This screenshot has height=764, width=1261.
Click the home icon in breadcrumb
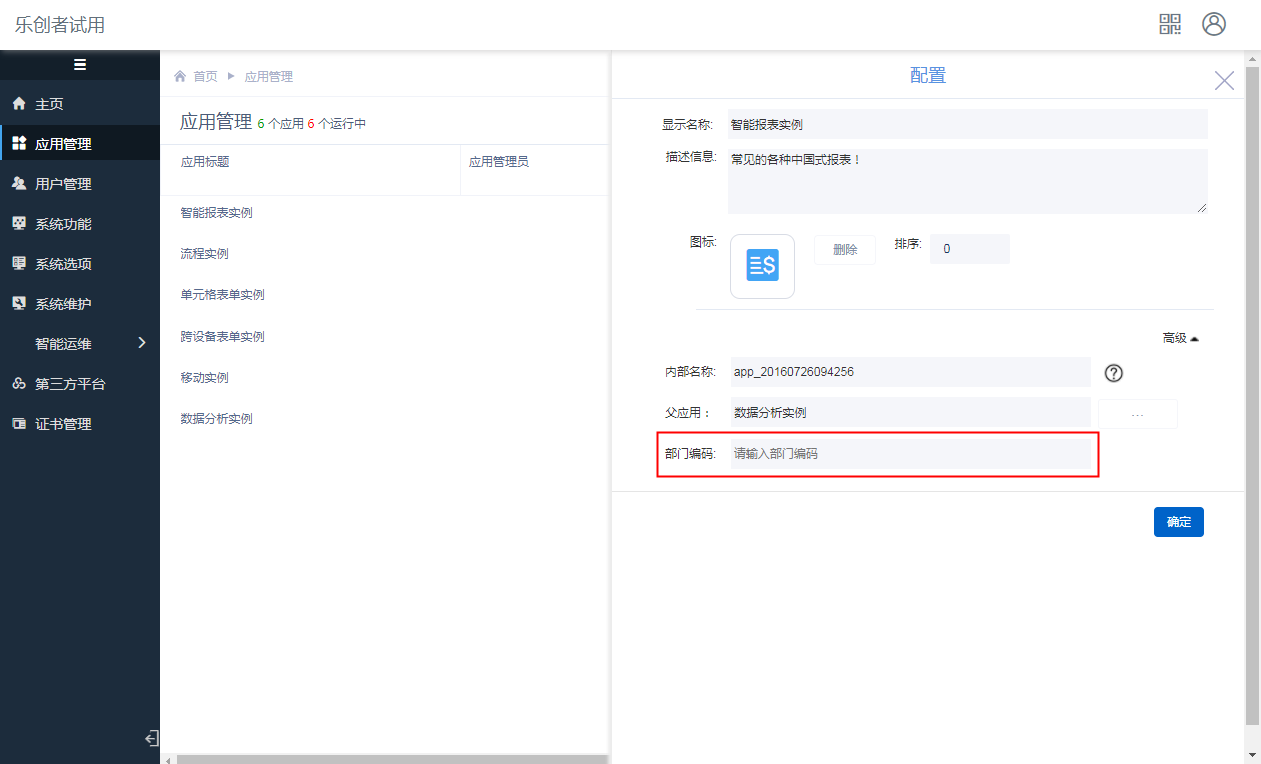(x=180, y=77)
